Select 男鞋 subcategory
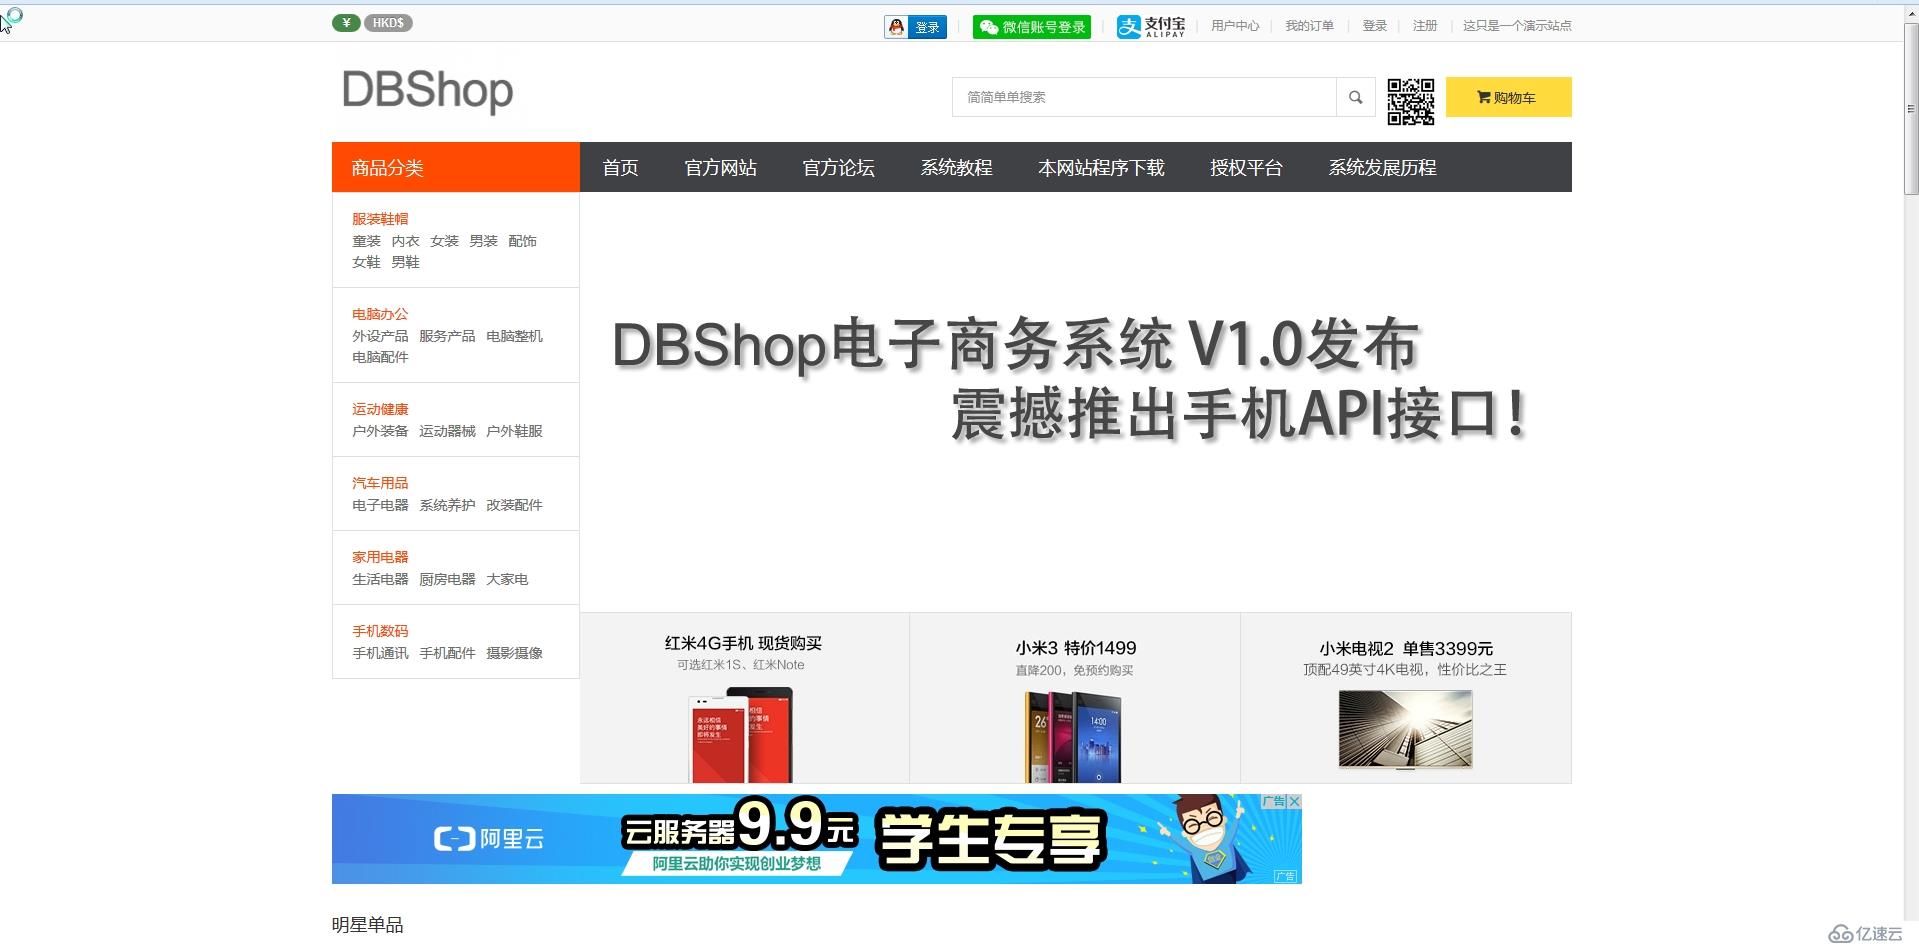Image resolution: width=1919 pixels, height=946 pixels. (x=405, y=262)
